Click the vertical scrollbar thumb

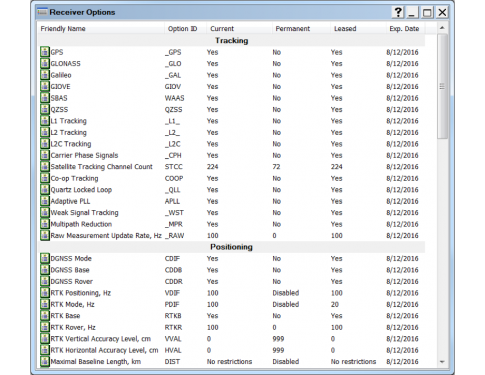[x=442, y=86]
